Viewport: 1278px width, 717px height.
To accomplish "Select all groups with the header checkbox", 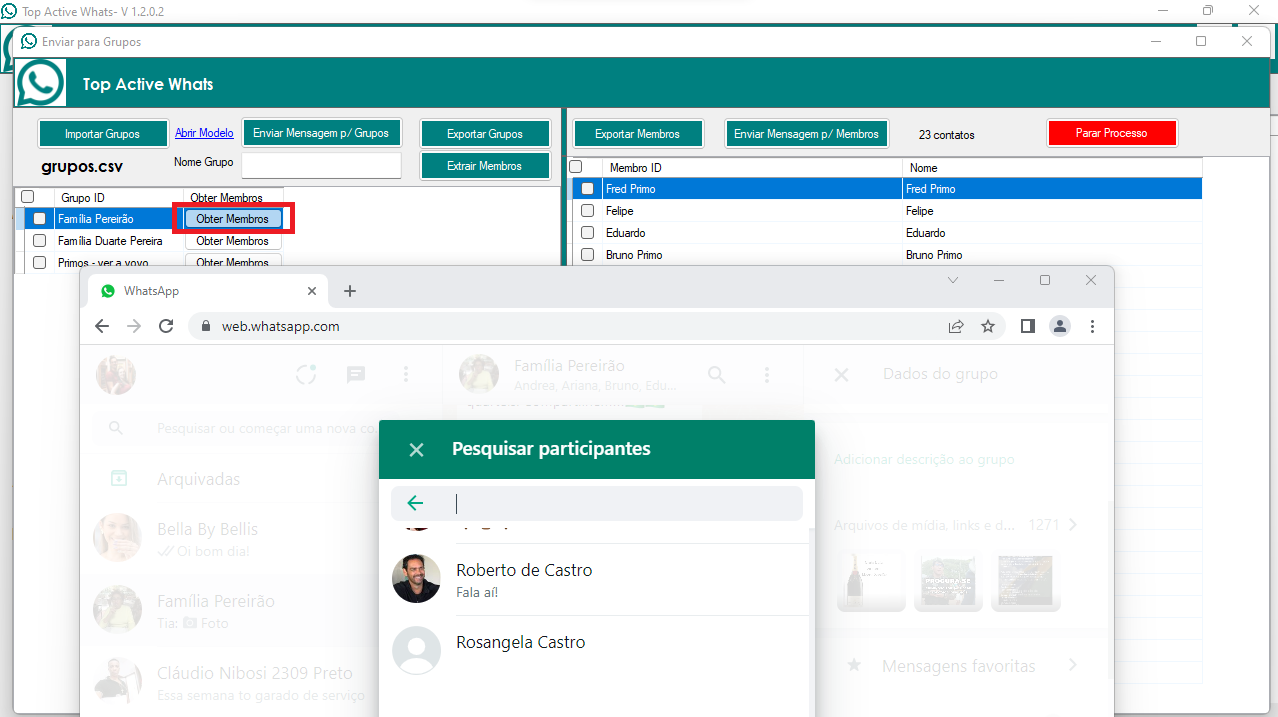I will point(28,197).
